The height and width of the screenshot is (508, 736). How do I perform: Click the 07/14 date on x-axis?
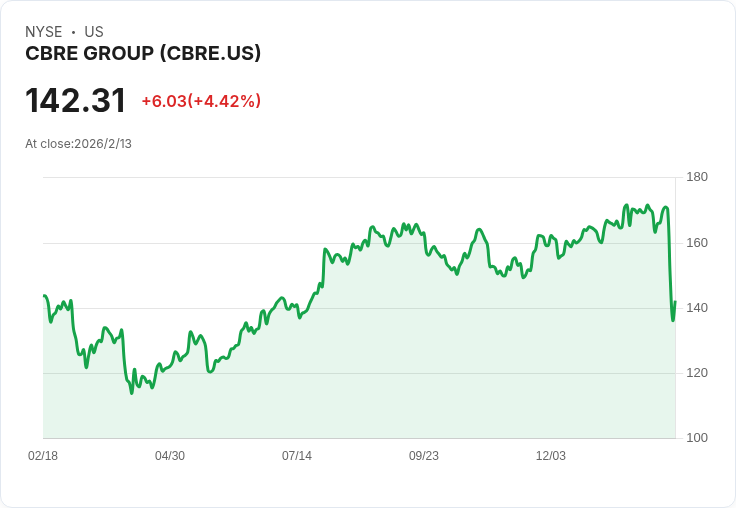click(297, 455)
